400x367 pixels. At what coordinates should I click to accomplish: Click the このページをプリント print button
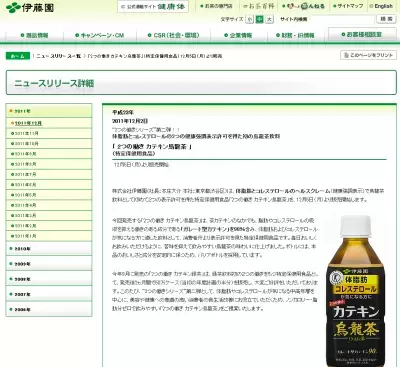[368, 55]
